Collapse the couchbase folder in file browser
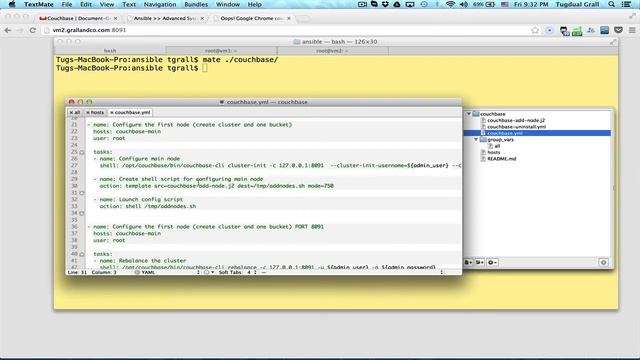This screenshot has height=360, width=640. click(469, 114)
